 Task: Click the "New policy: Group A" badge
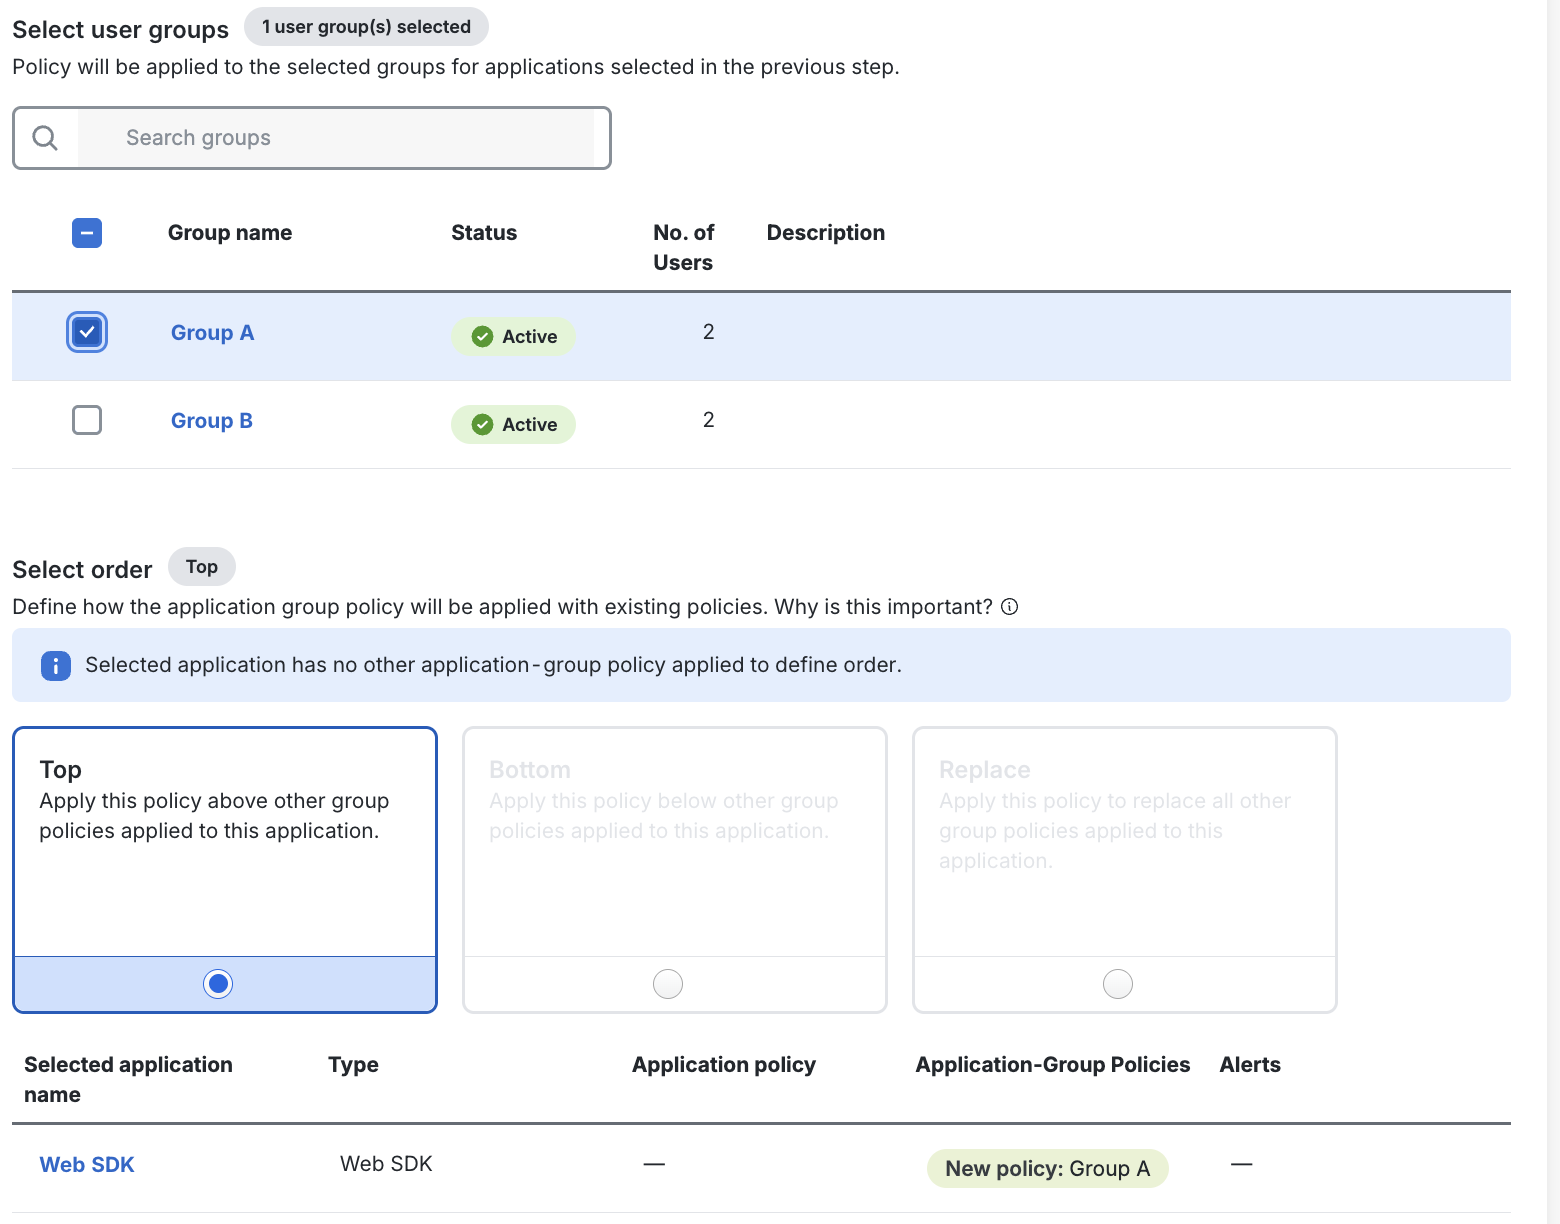pyautogui.click(x=1047, y=1168)
